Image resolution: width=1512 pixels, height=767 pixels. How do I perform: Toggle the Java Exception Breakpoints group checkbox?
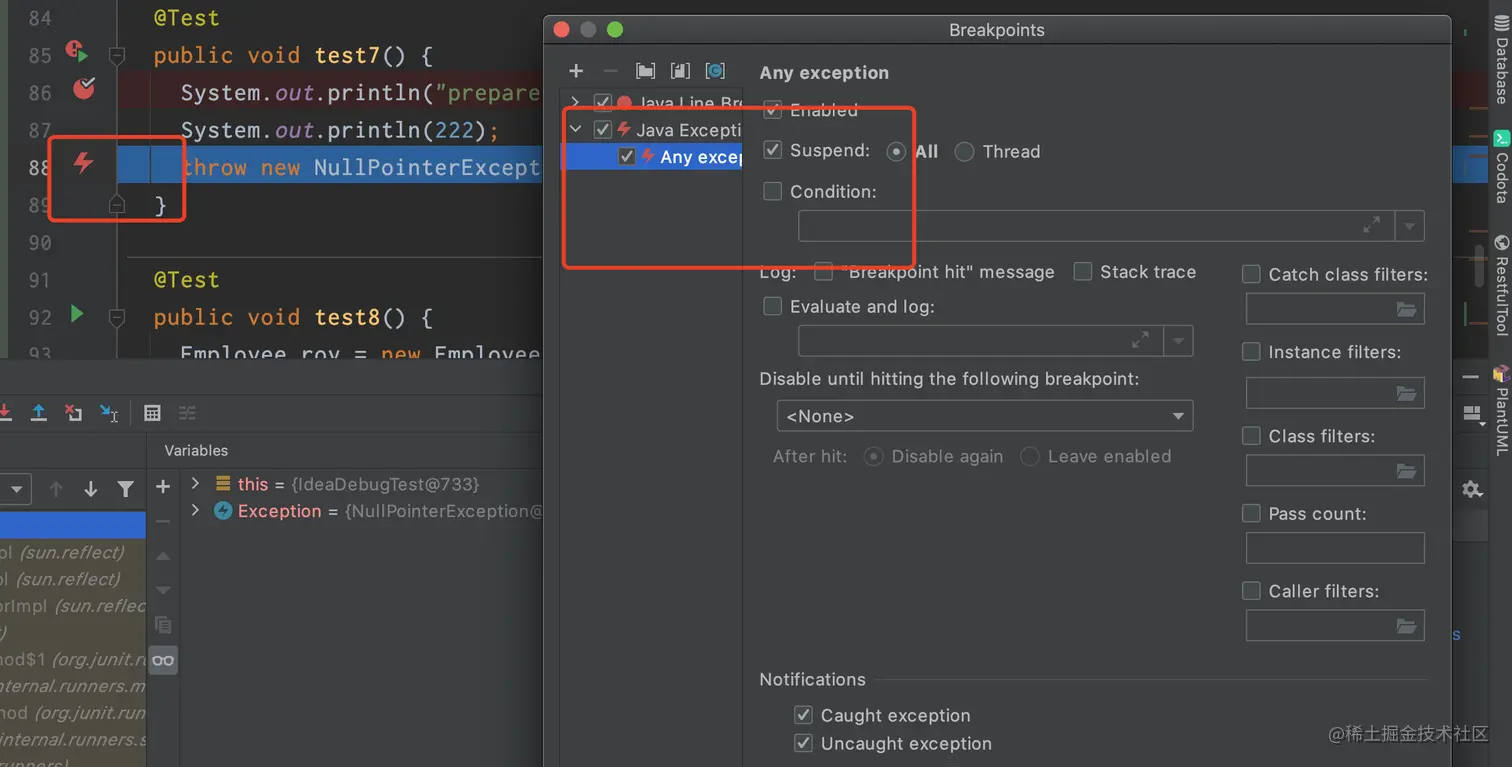(x=602, y=129)
